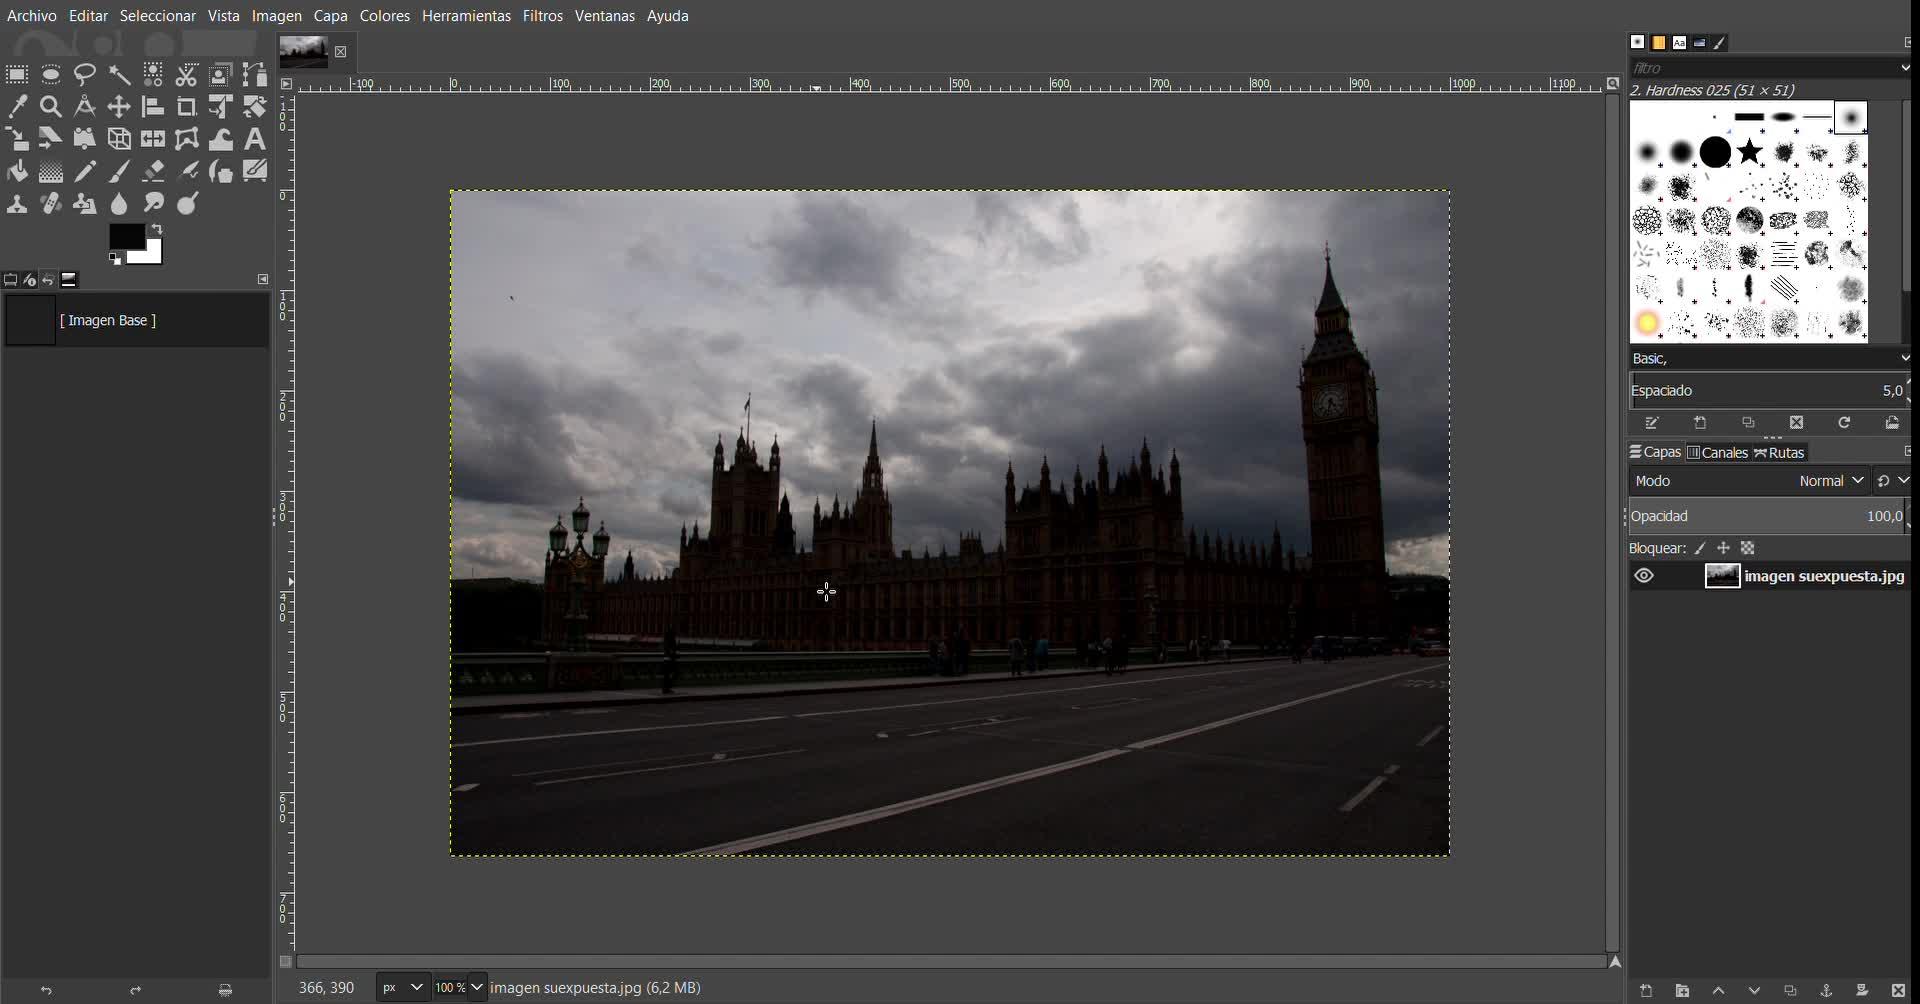Select the Clone stamp tool
Viewport: 1920px width, 1004px height.
coord(17,204)
